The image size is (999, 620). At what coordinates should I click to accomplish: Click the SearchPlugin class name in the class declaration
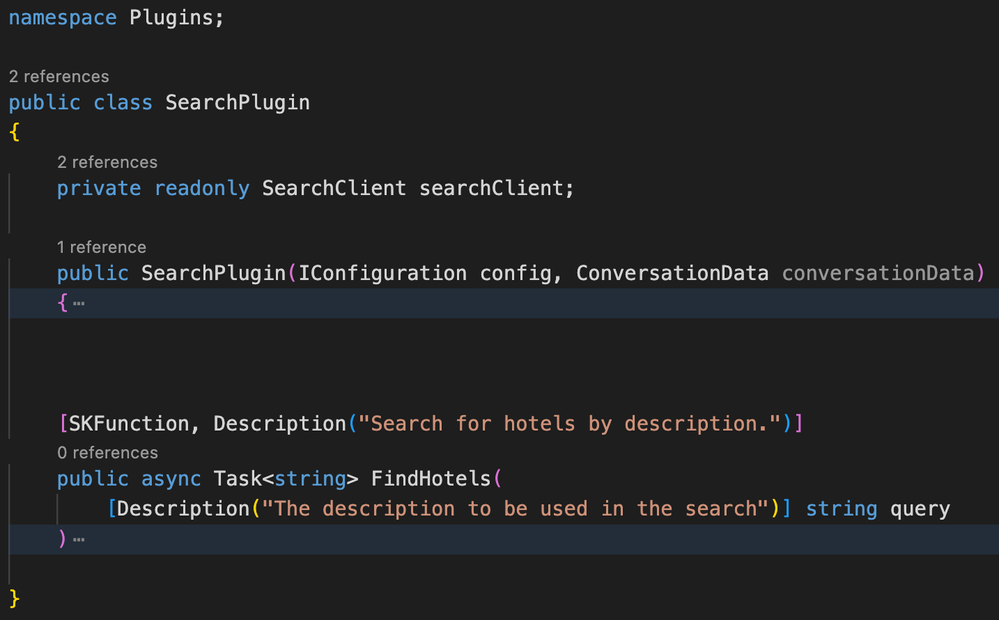238,102
